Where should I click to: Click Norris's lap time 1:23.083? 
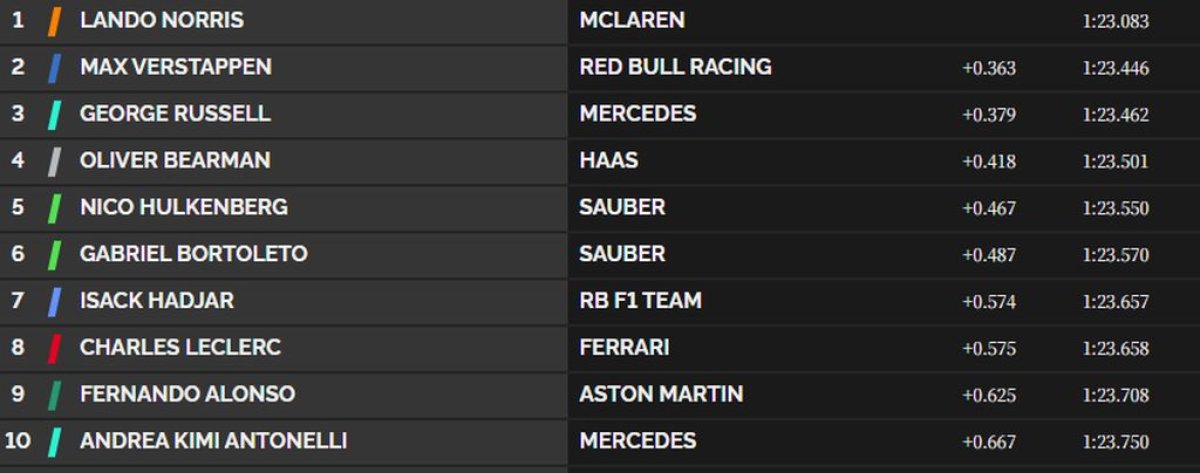tap(1115, 21)
